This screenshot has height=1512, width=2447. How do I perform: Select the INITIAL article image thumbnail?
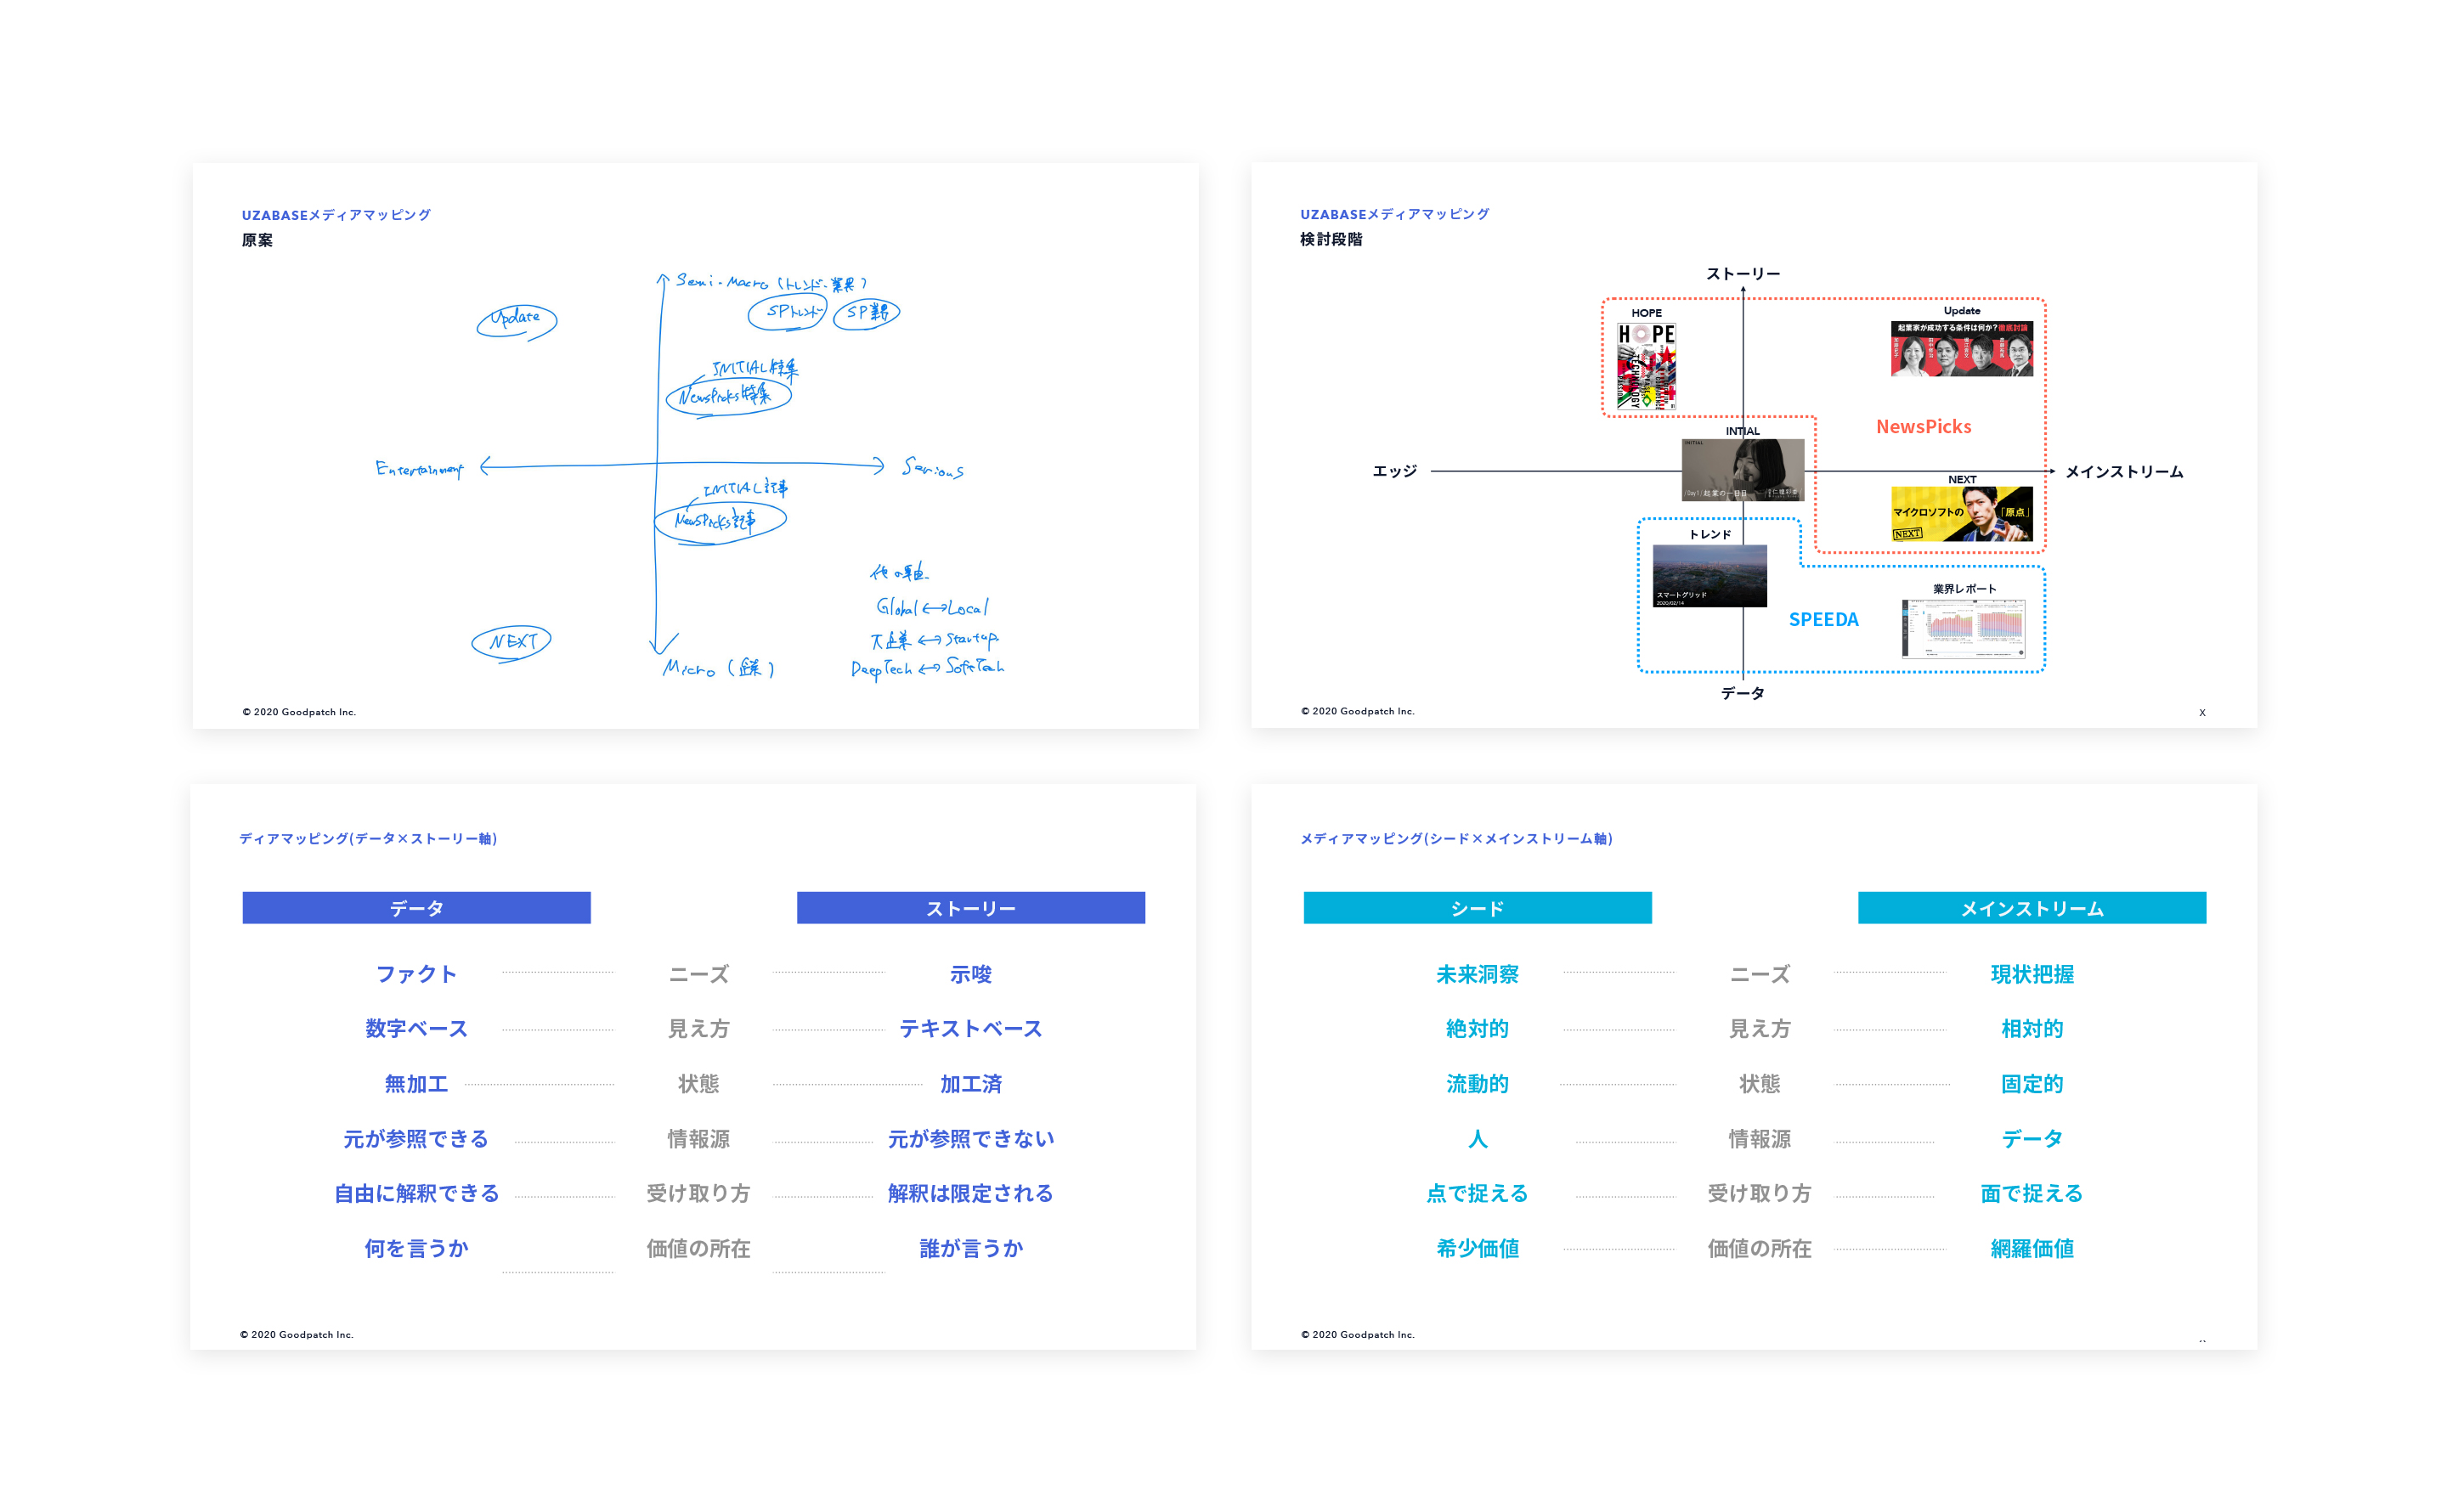pos(1742,469)
